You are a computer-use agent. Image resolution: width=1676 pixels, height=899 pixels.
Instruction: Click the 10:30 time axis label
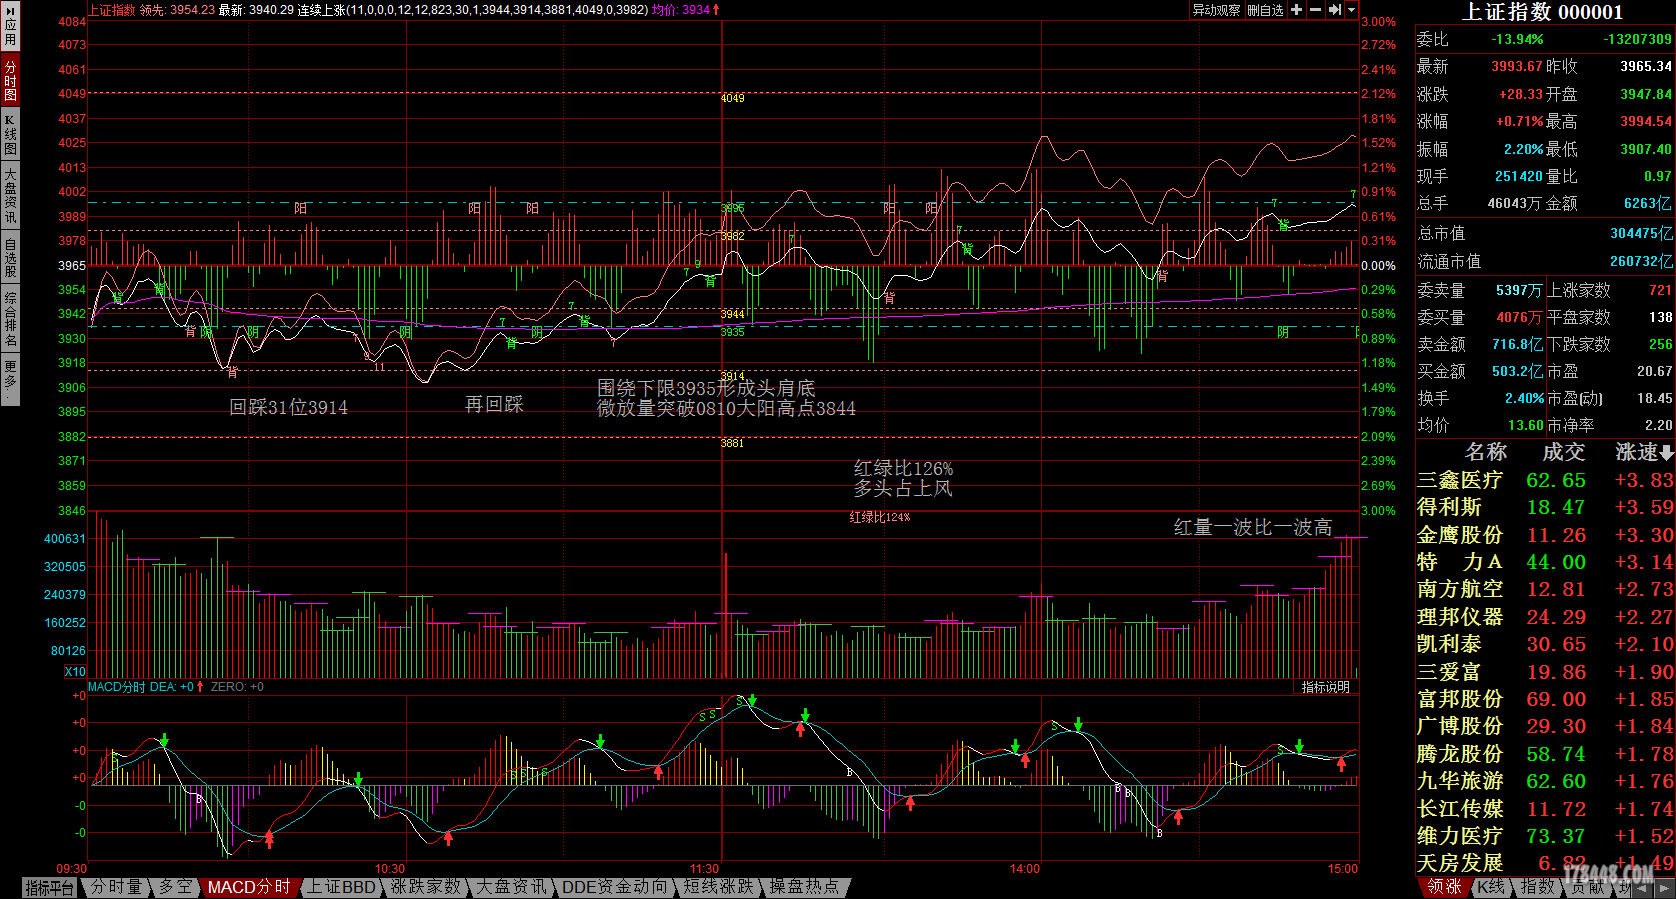(x=390, y=868)
